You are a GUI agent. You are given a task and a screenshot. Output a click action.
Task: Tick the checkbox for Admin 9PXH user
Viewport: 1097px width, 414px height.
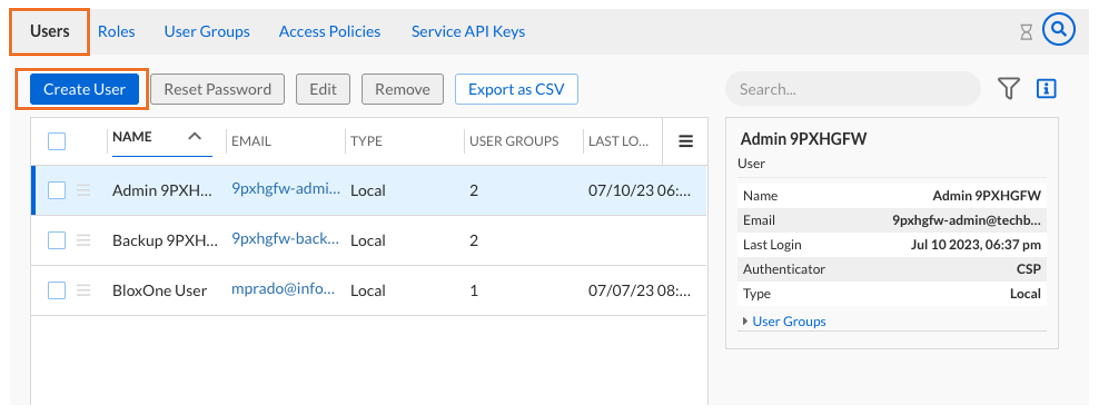click(57, 190)
